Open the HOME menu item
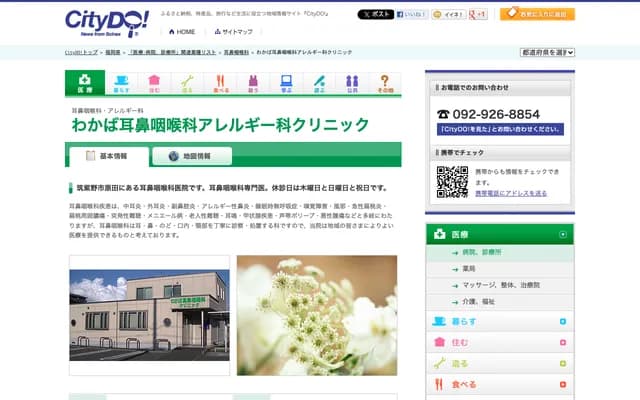Viewport: 640px width, 400px height. 182,32
